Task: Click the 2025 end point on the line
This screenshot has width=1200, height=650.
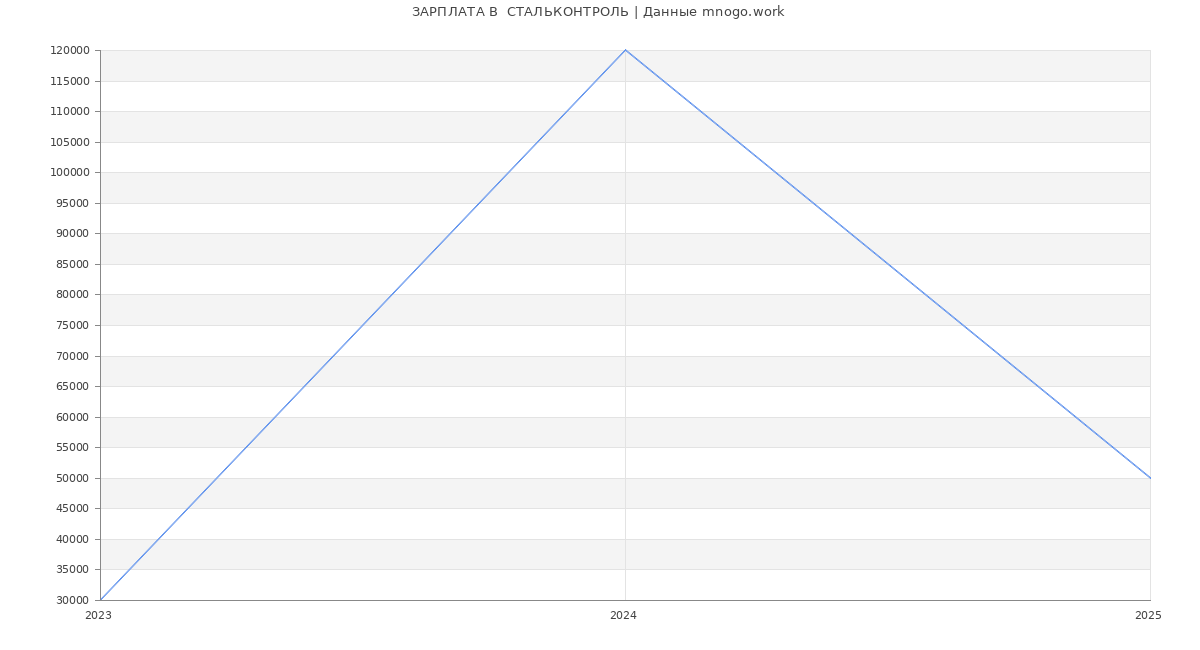Action: coord(1150,478)
